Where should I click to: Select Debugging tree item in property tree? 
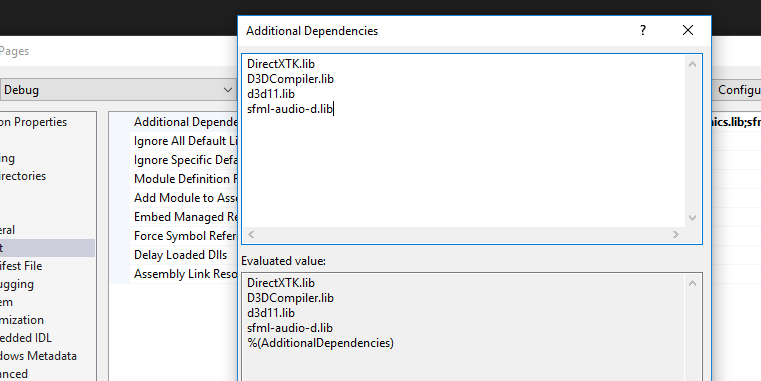17,284
